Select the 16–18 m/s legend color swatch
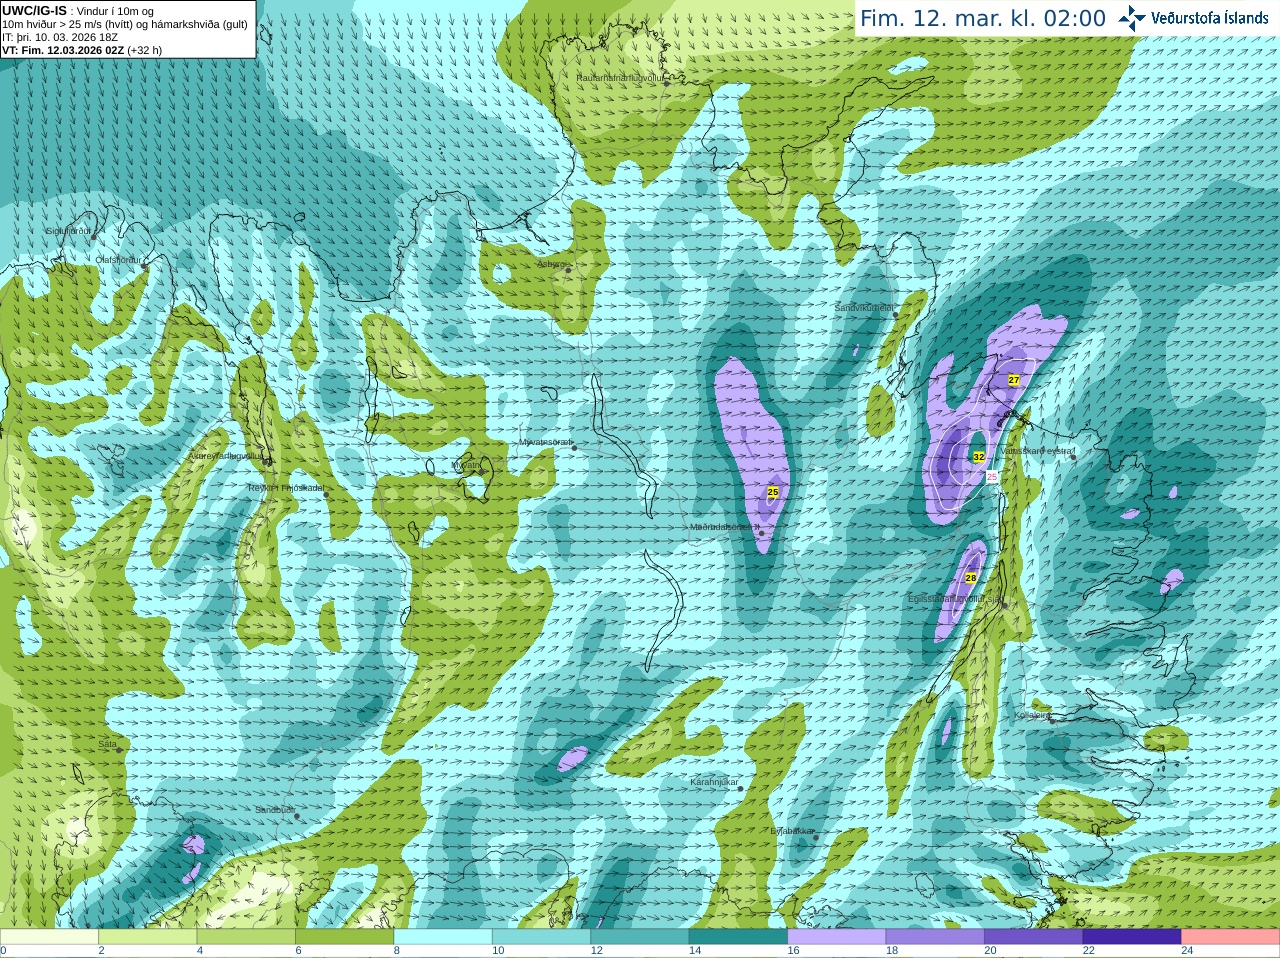This screenshot has height=958, width=1280. [837, 937]
